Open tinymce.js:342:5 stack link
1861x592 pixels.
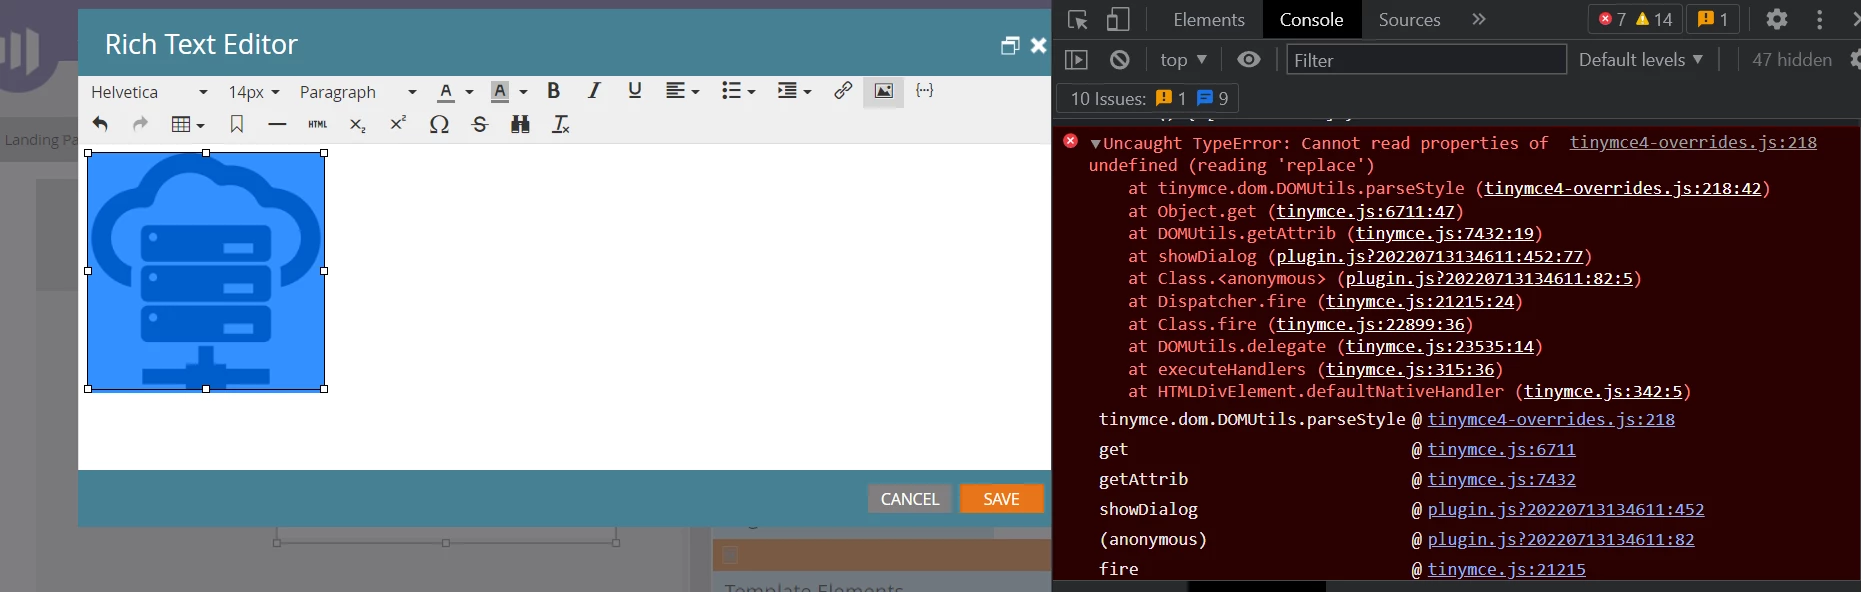(x=1603, y=391)
